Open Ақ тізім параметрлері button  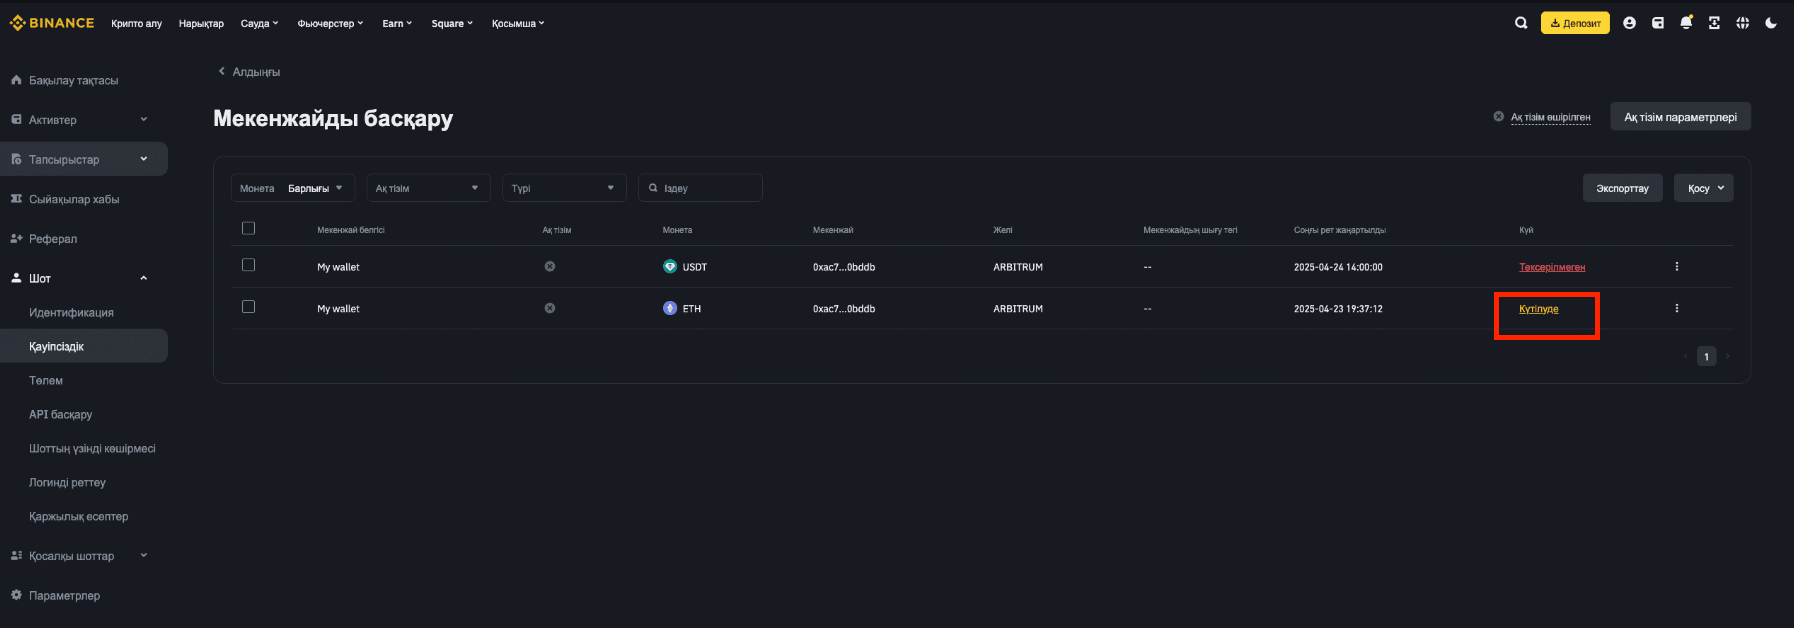[1680, 117]
